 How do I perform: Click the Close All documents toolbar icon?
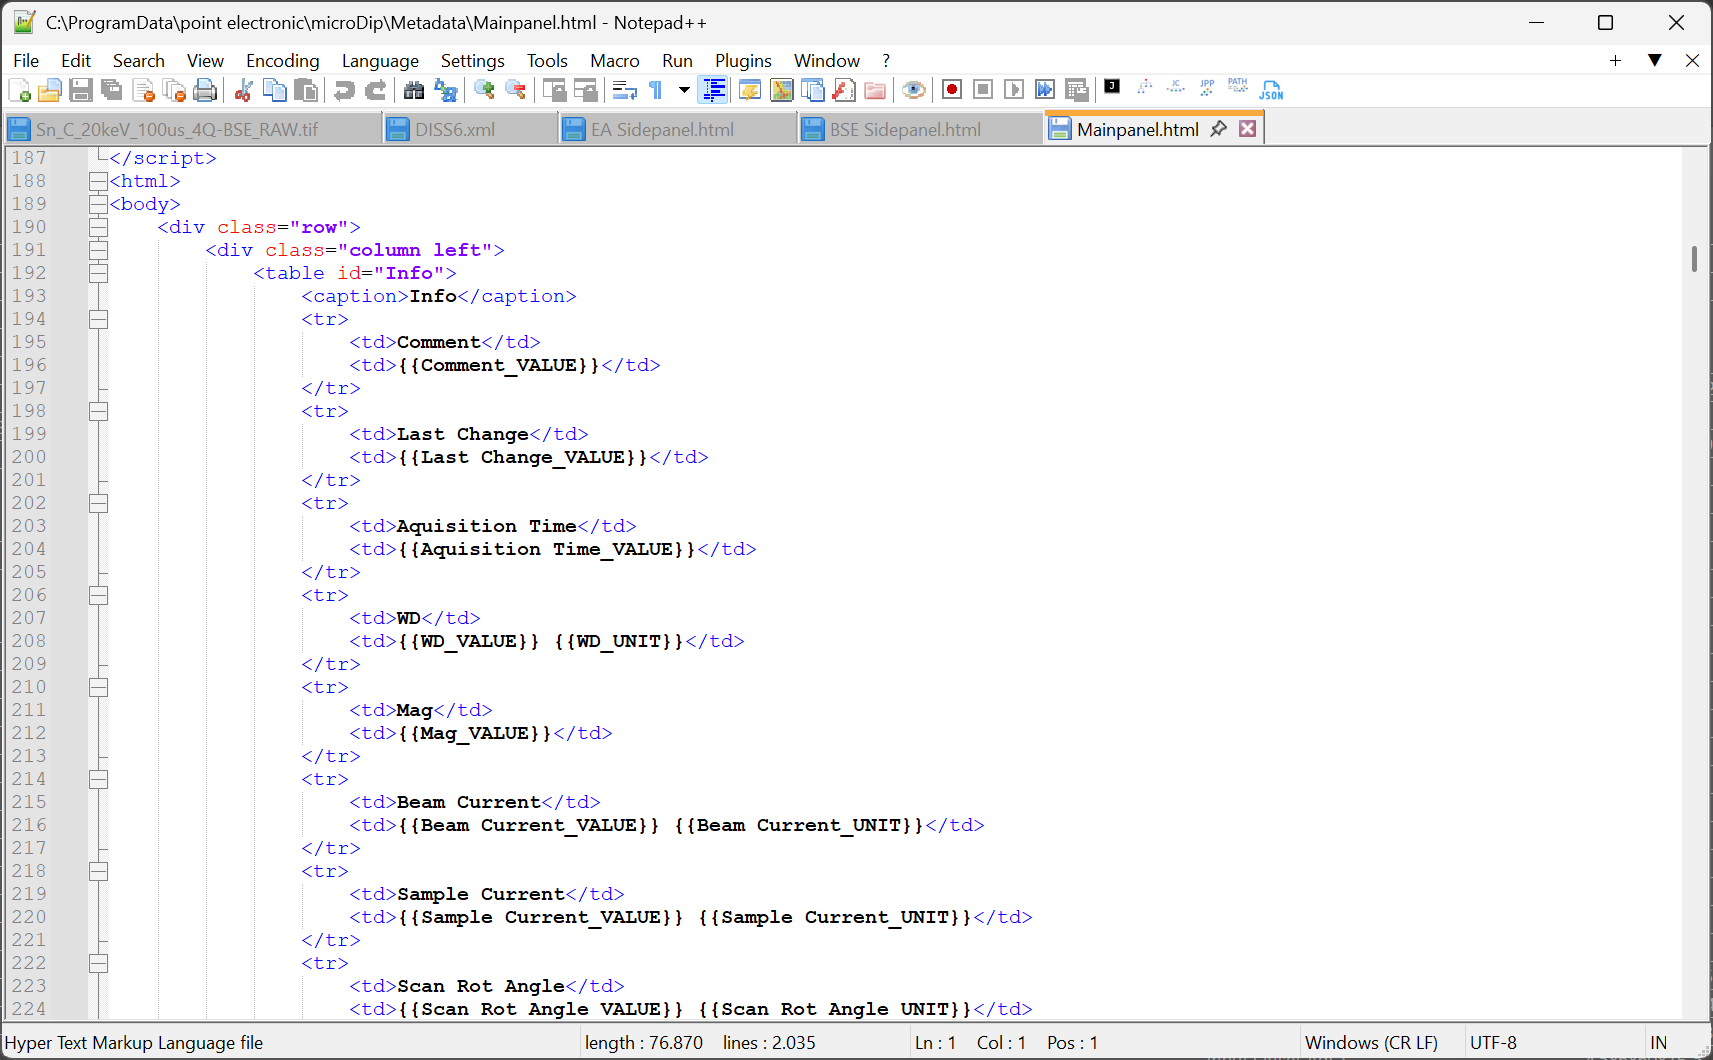pyautogui.click(x=174, y=90)
